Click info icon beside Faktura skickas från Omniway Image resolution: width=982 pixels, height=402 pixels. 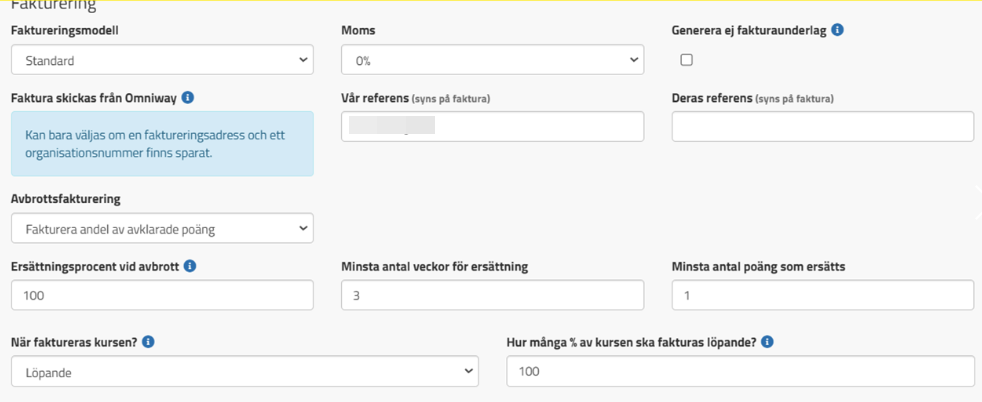[187, 98]
